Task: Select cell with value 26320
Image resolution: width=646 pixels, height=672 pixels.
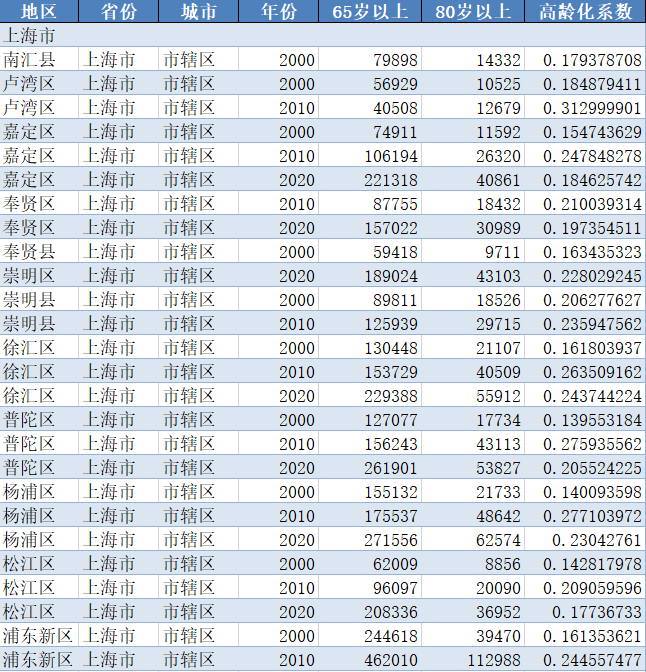Action: pyautogui.click(x=473, y=155)
